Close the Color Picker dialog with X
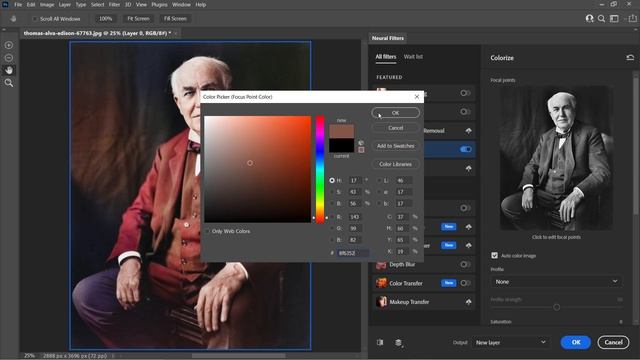The image size is (640, 360). coord(417,97)
